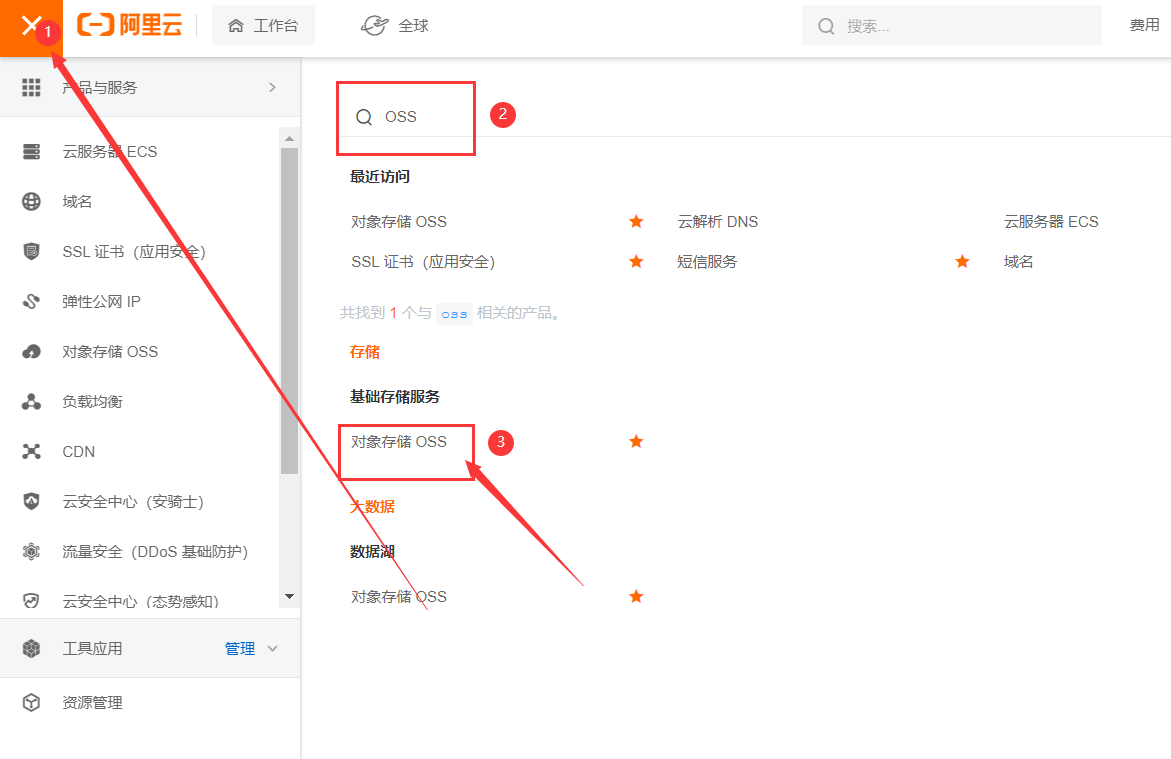
Task: Open 域名 under 最近访问
Action: (1018, 261)
